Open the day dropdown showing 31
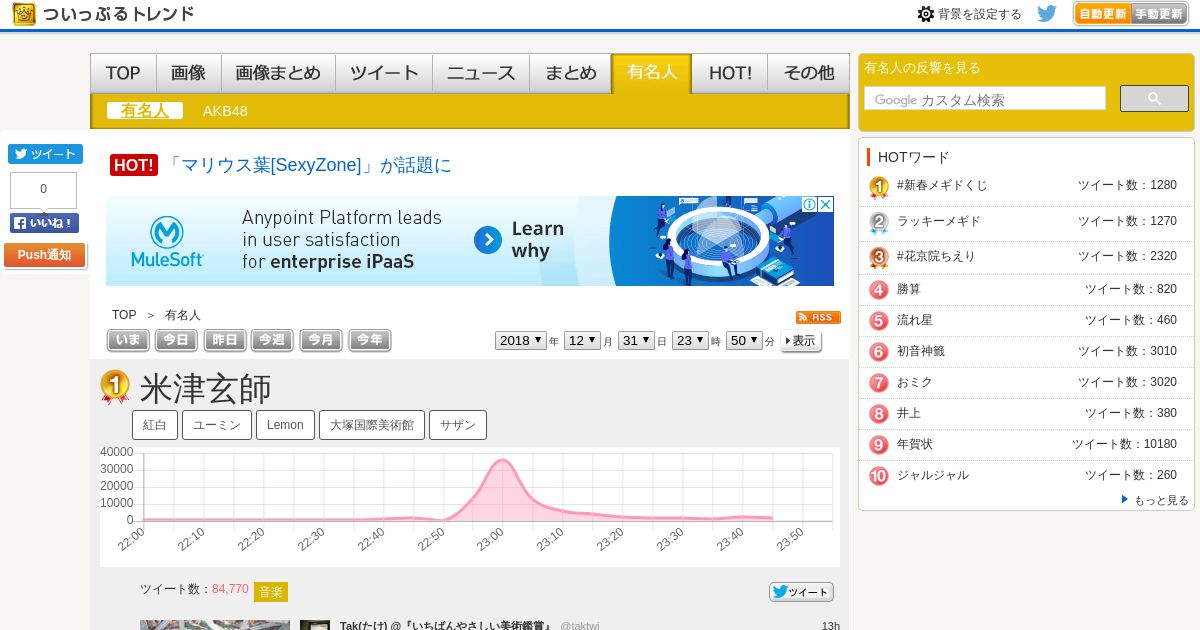The image size is (1200, 630). (x=636, y=340)
